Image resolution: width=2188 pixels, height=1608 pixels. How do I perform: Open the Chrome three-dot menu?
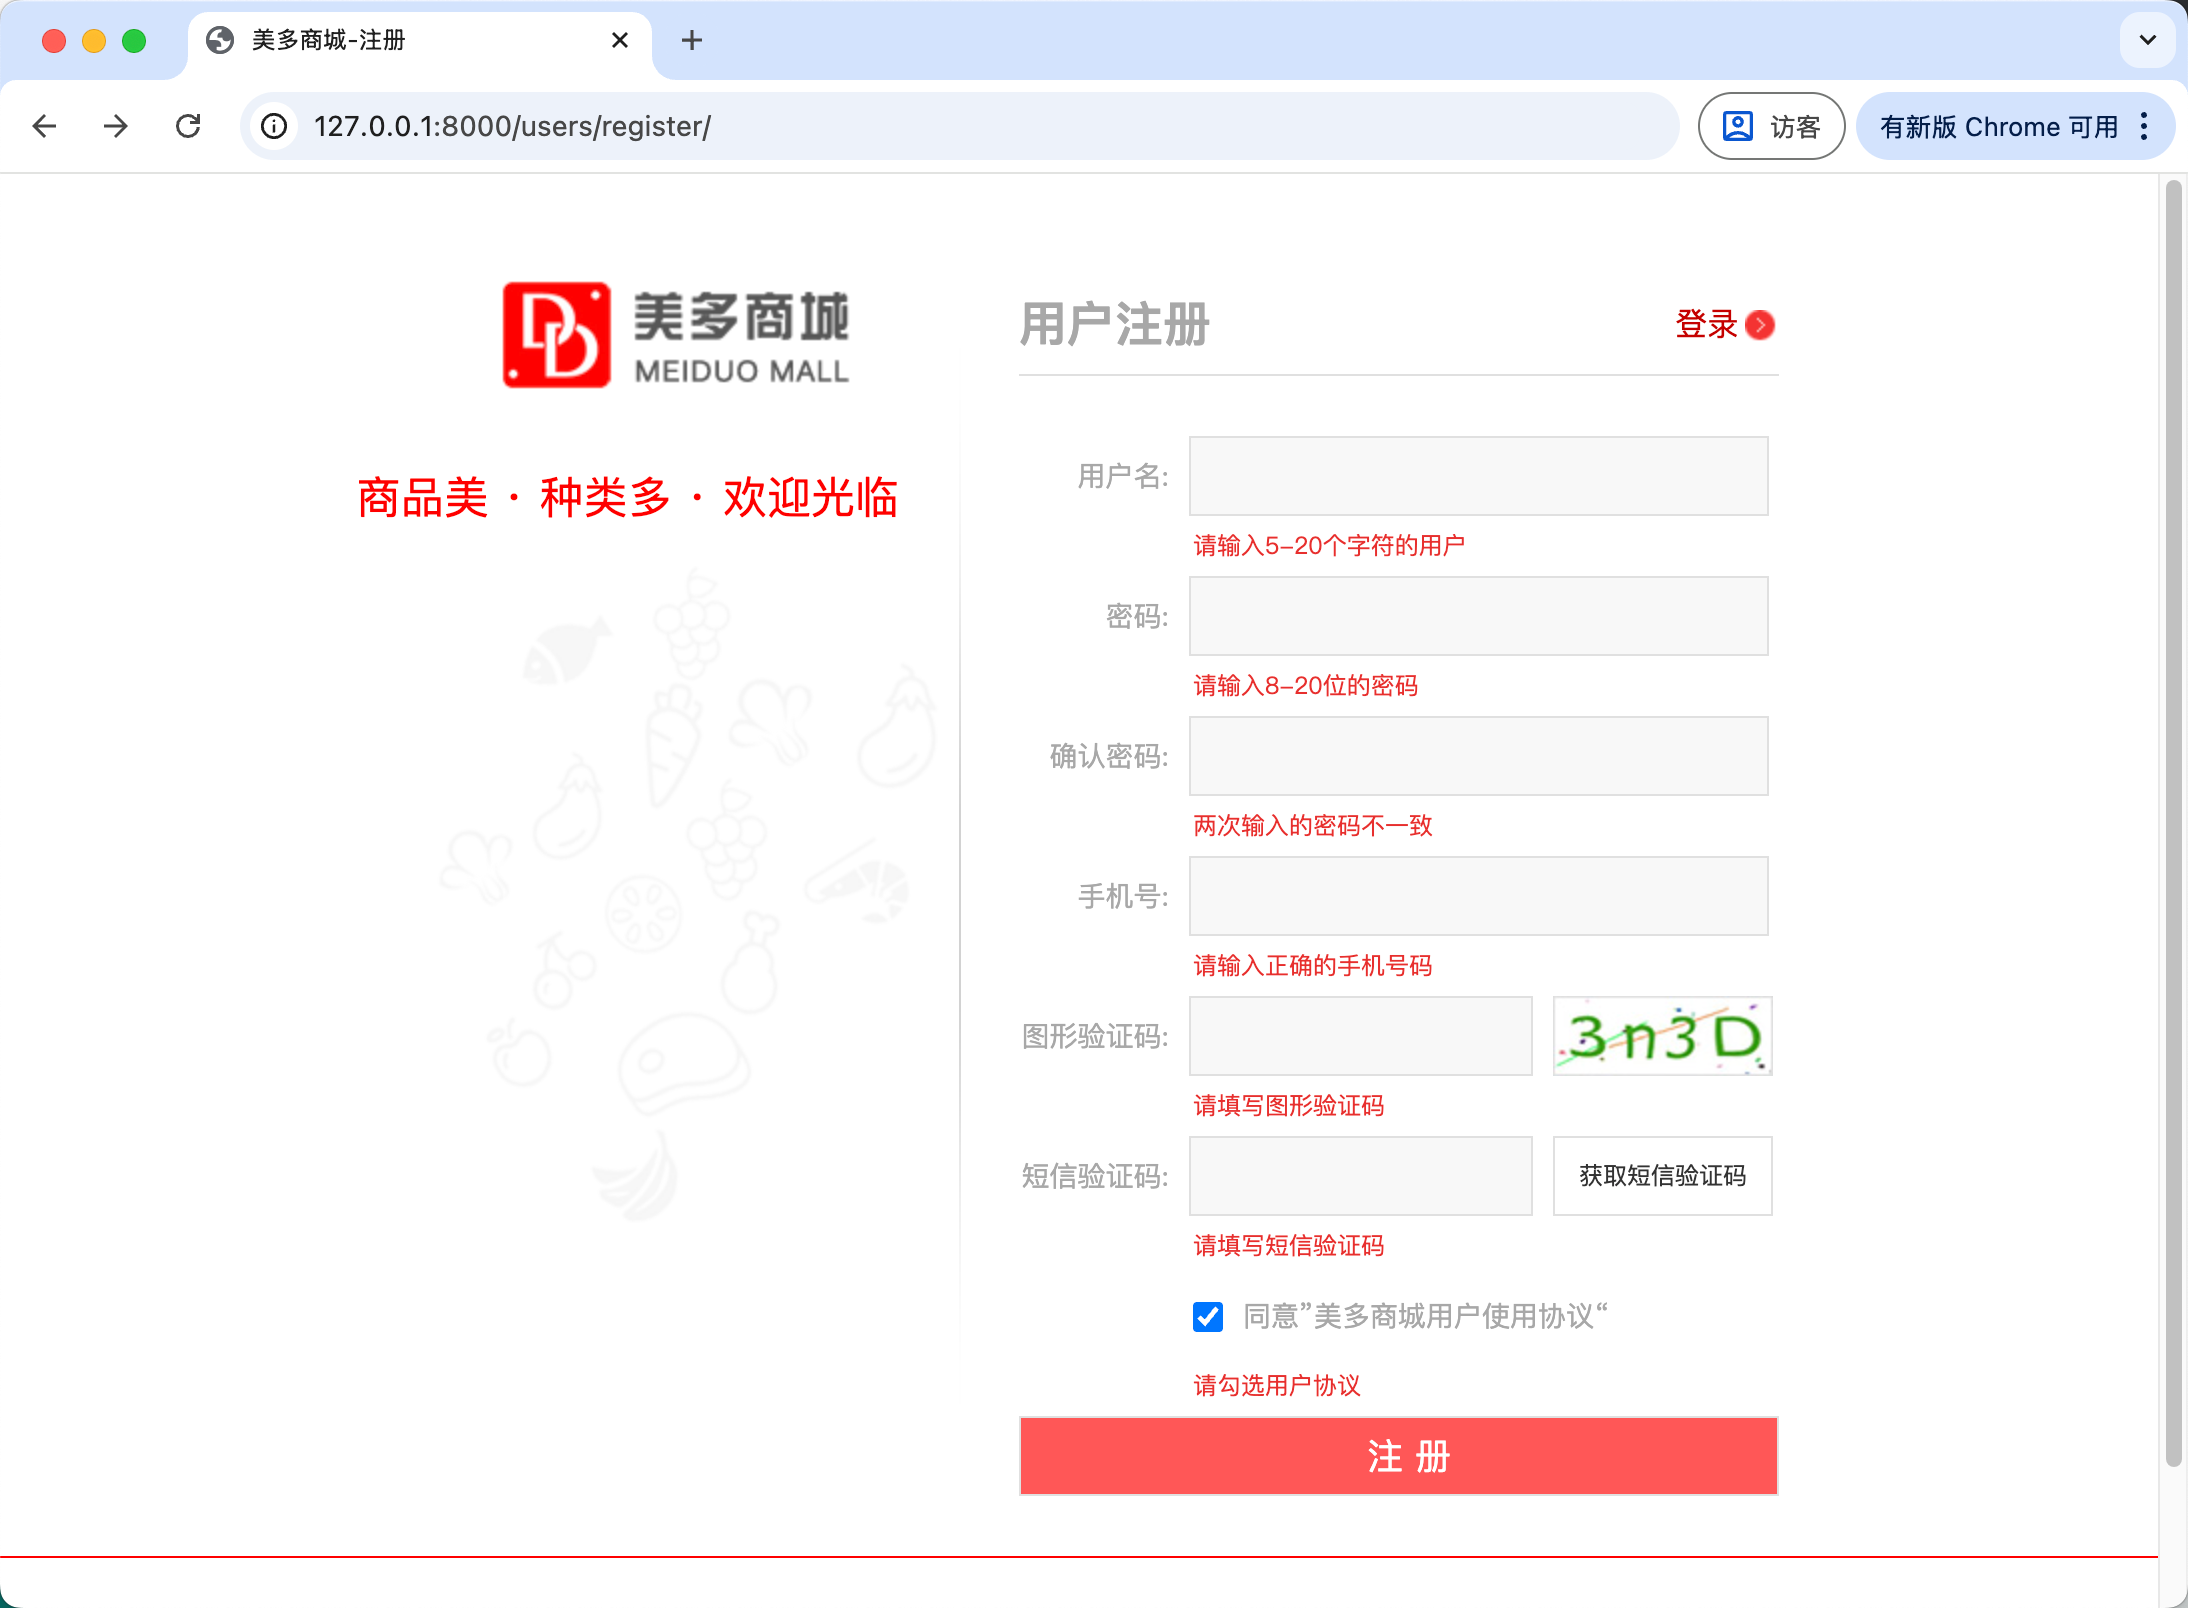2144,126
